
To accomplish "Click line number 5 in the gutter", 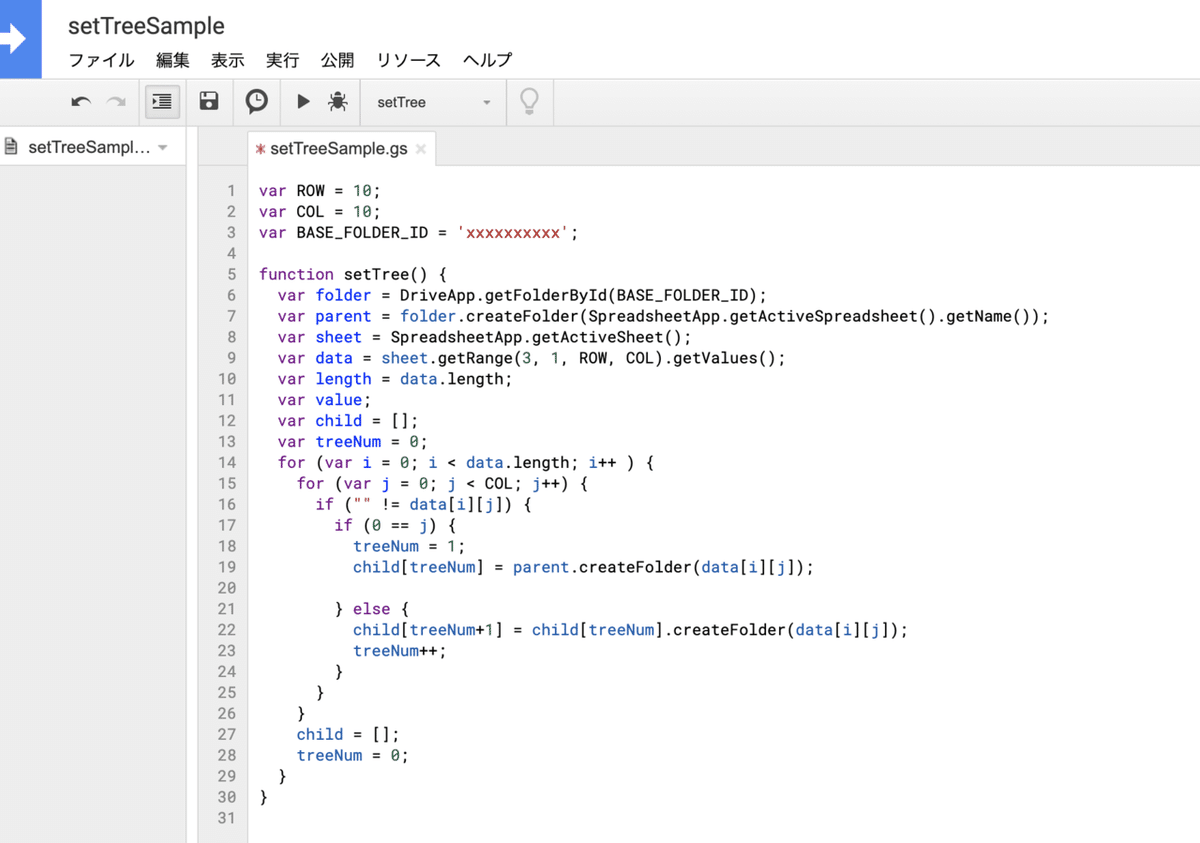I will pos(231,274).
